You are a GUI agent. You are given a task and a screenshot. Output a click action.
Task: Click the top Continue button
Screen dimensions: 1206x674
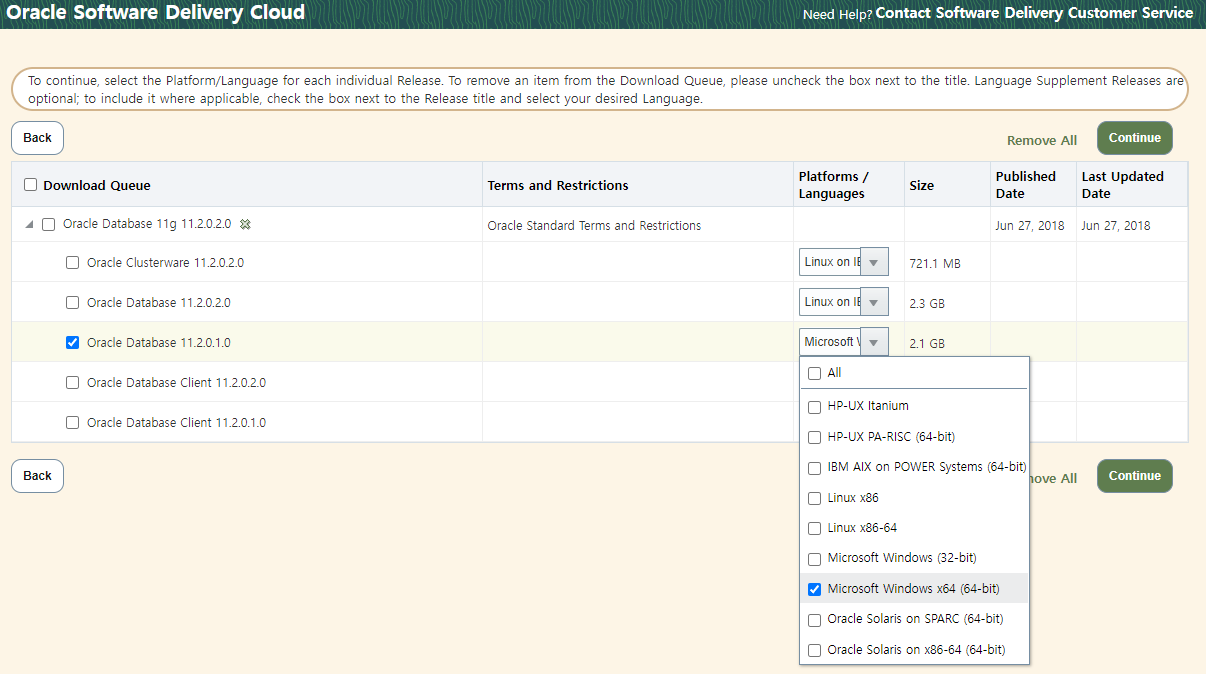pyautogui.click(x=1135, y=138)
